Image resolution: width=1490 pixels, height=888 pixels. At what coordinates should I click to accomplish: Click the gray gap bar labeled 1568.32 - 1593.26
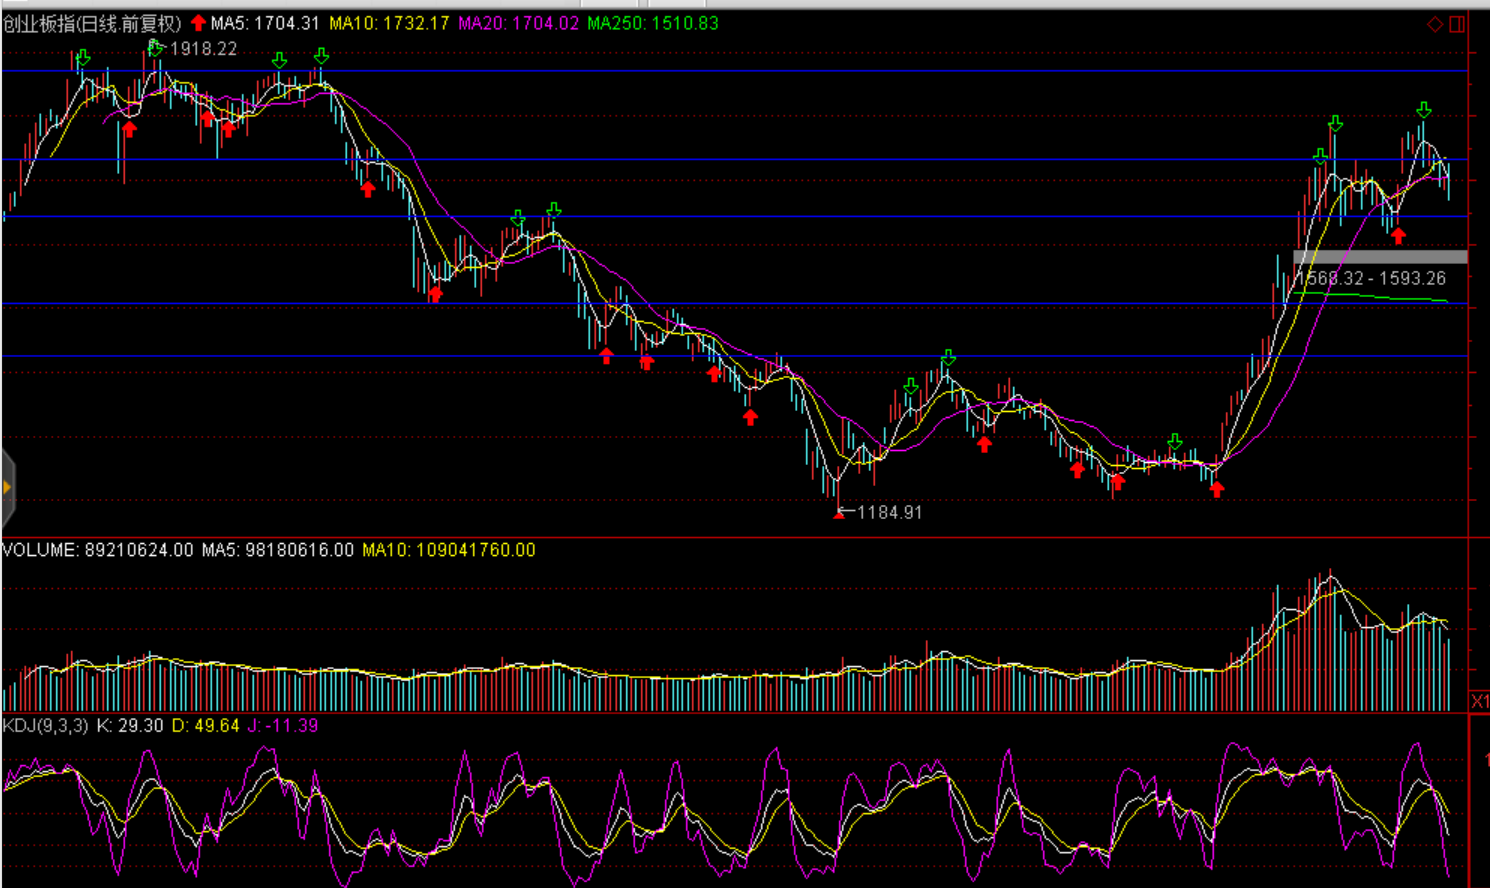[x=1380, y=257]
